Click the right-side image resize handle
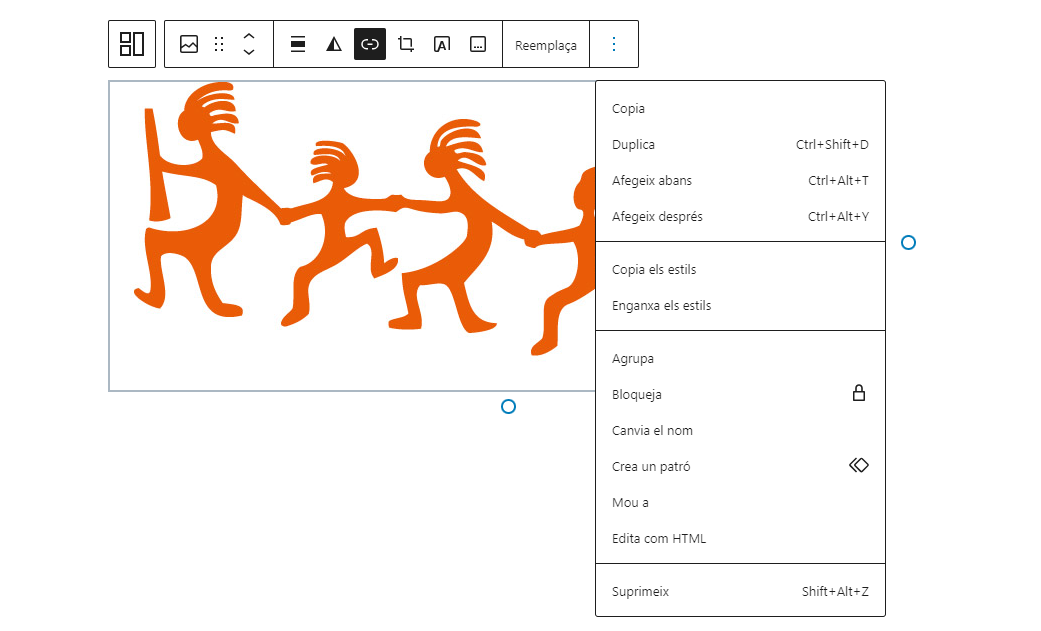The width and height of the screenshot is (1041, 631). (908, 243)
